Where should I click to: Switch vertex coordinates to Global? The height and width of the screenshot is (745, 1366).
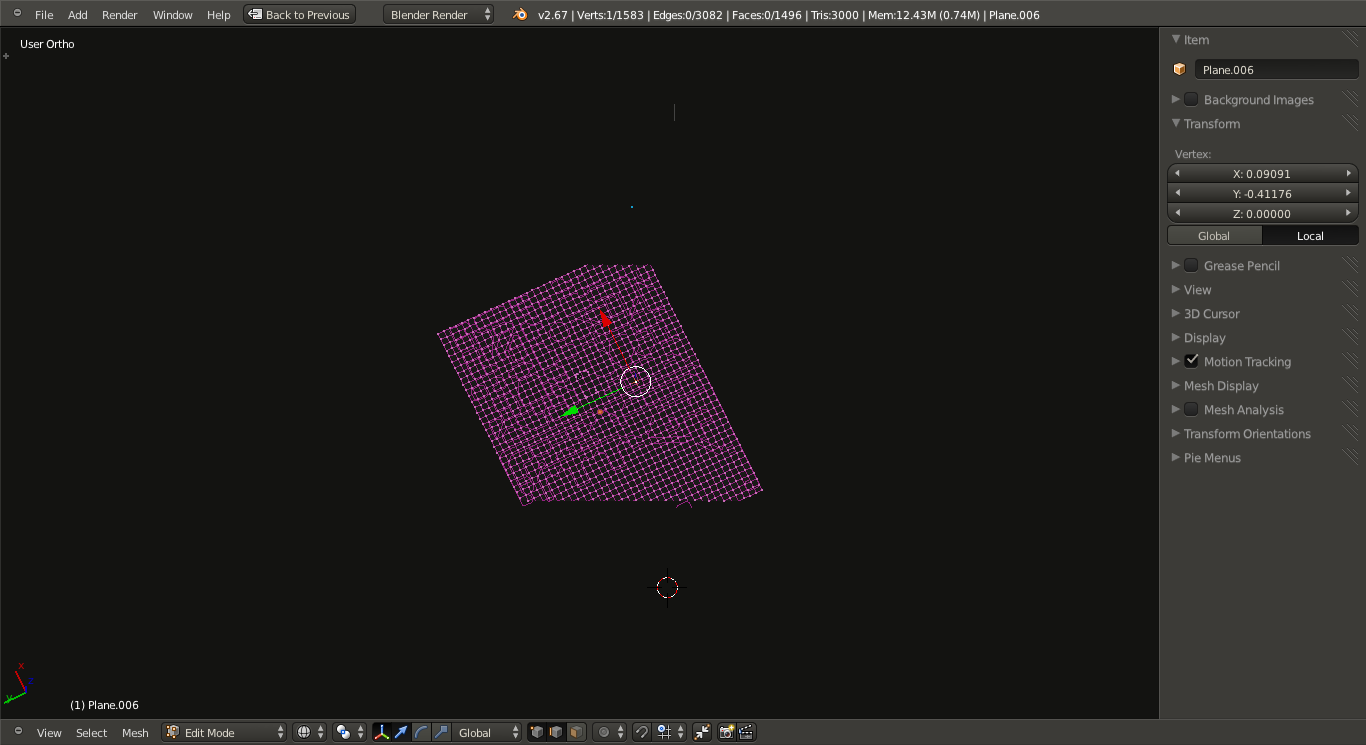[x=1215, y=235]
